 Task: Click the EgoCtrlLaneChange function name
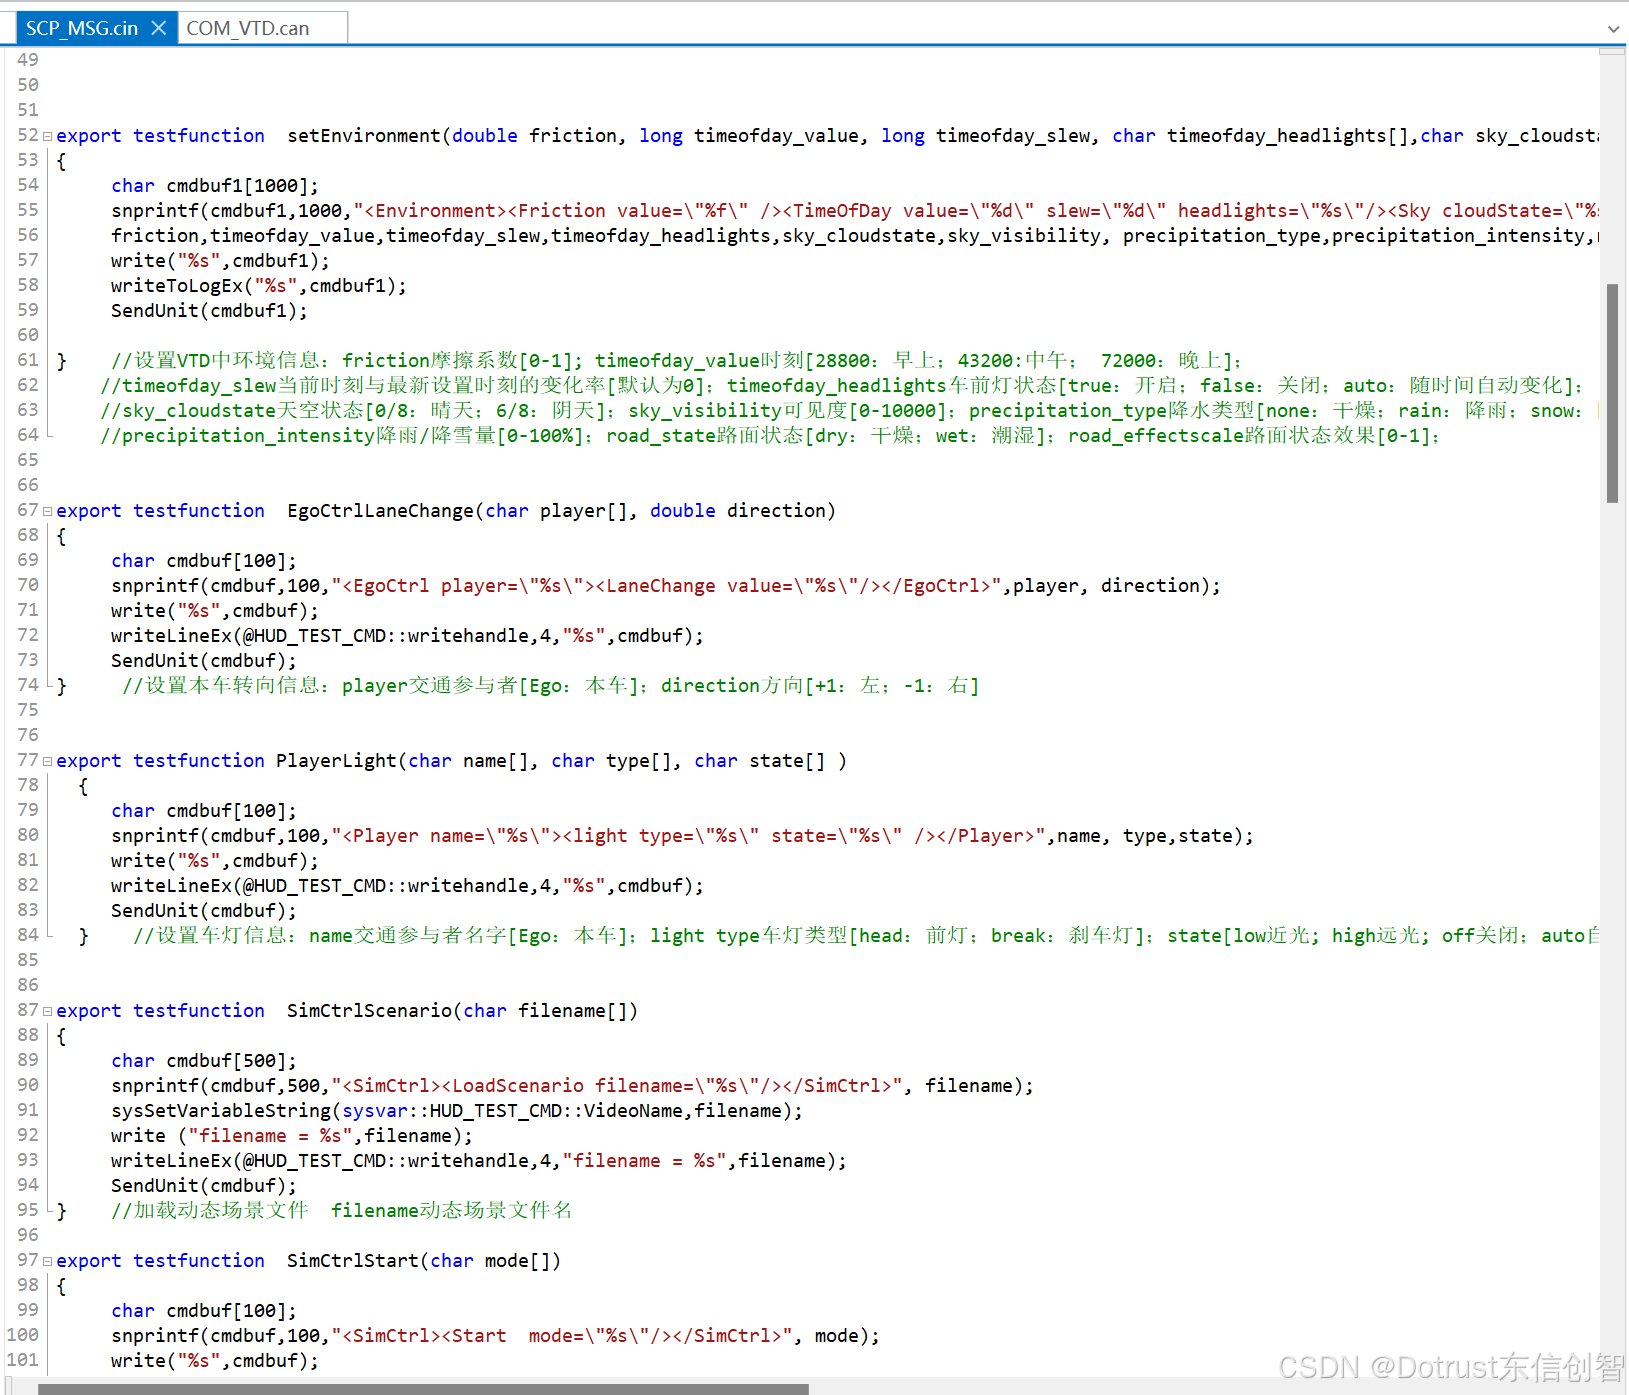point(380,510)
